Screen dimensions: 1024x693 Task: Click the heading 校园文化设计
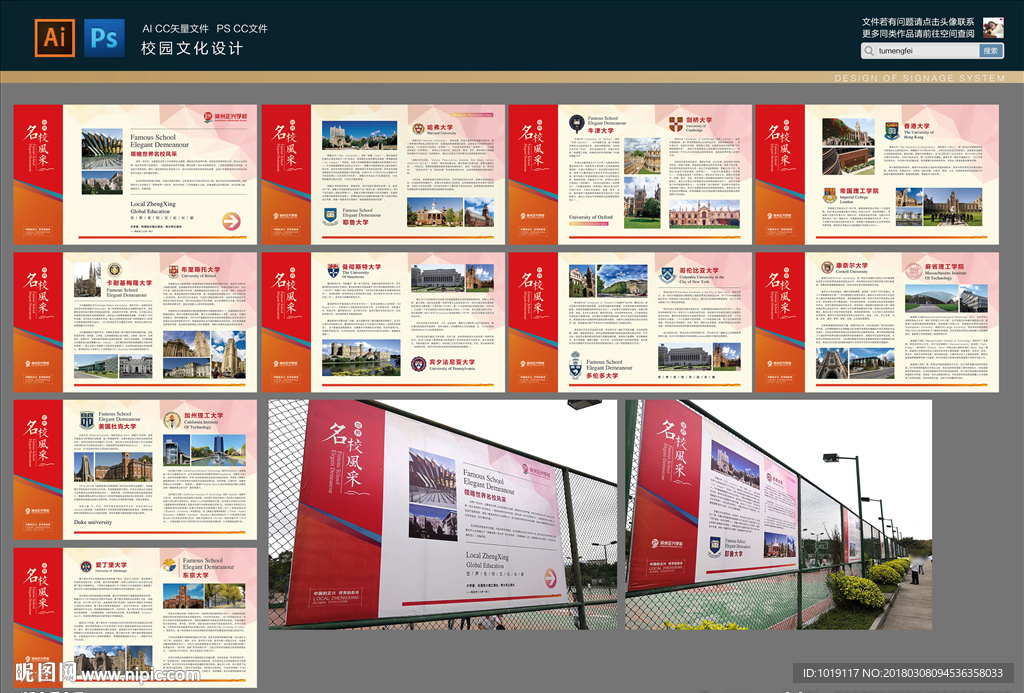tap(192, 48)
